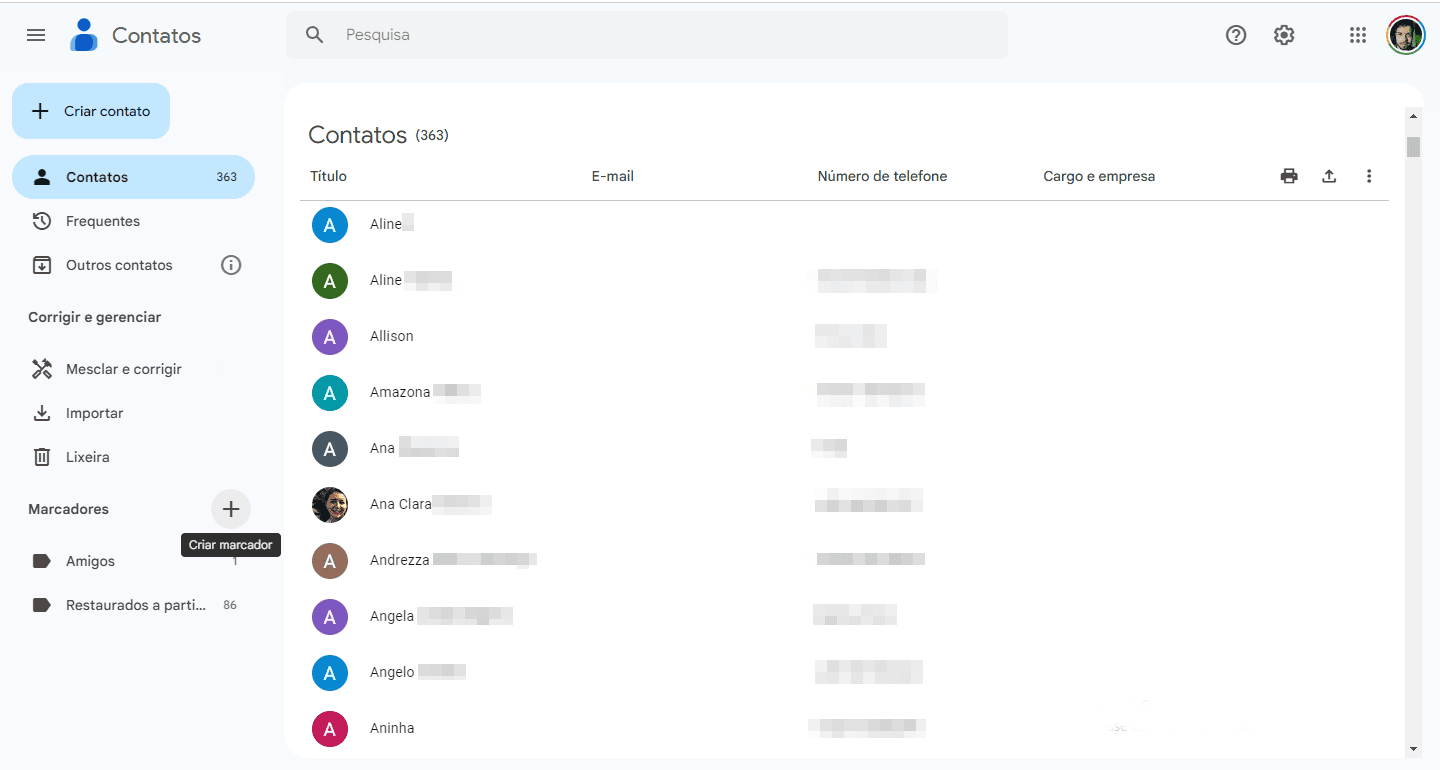
Task: Select Contatos in the sidebar
Action: (x=133, y=177)
